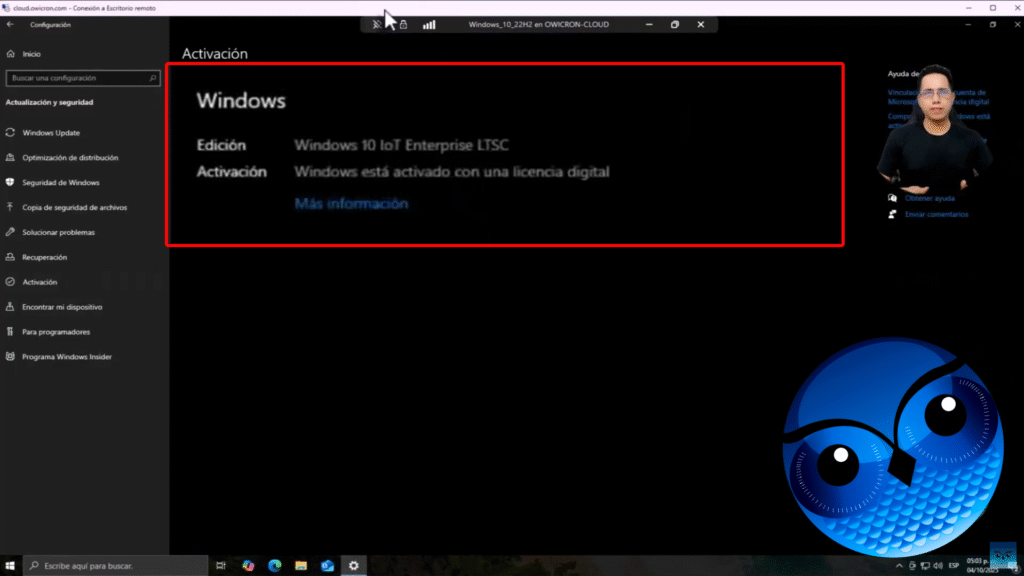Open Encontrar mi dispositivo
This screenshot has width=1024, height=576.
62,307
